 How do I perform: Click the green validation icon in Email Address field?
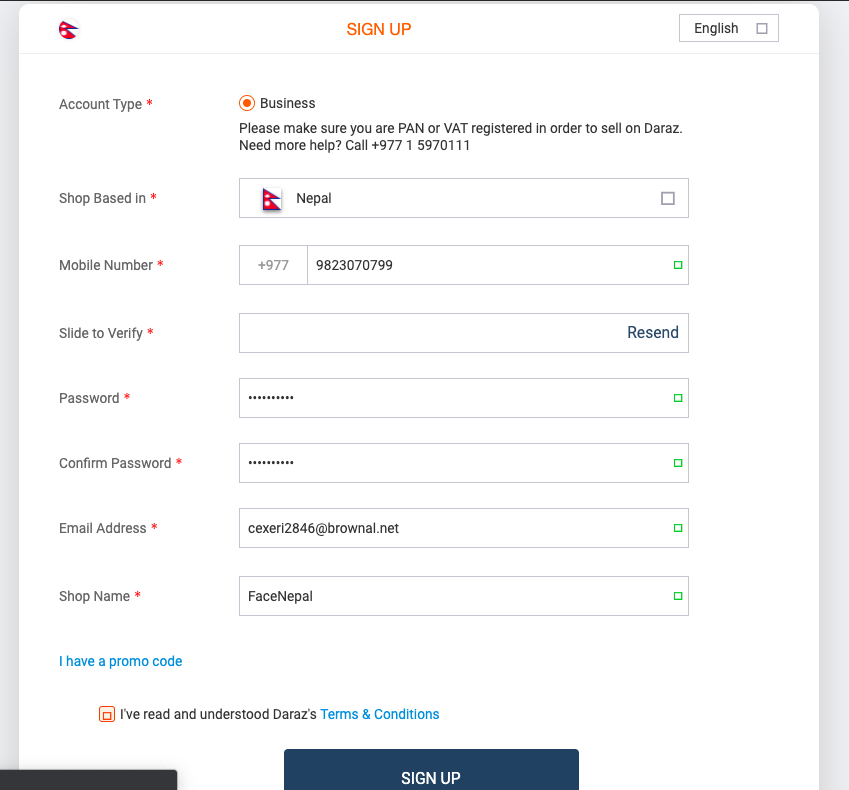click(x=677, y=528)
